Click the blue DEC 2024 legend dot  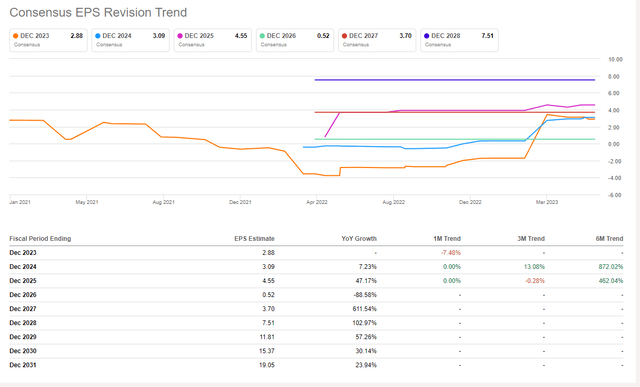[x=98, y=36]
